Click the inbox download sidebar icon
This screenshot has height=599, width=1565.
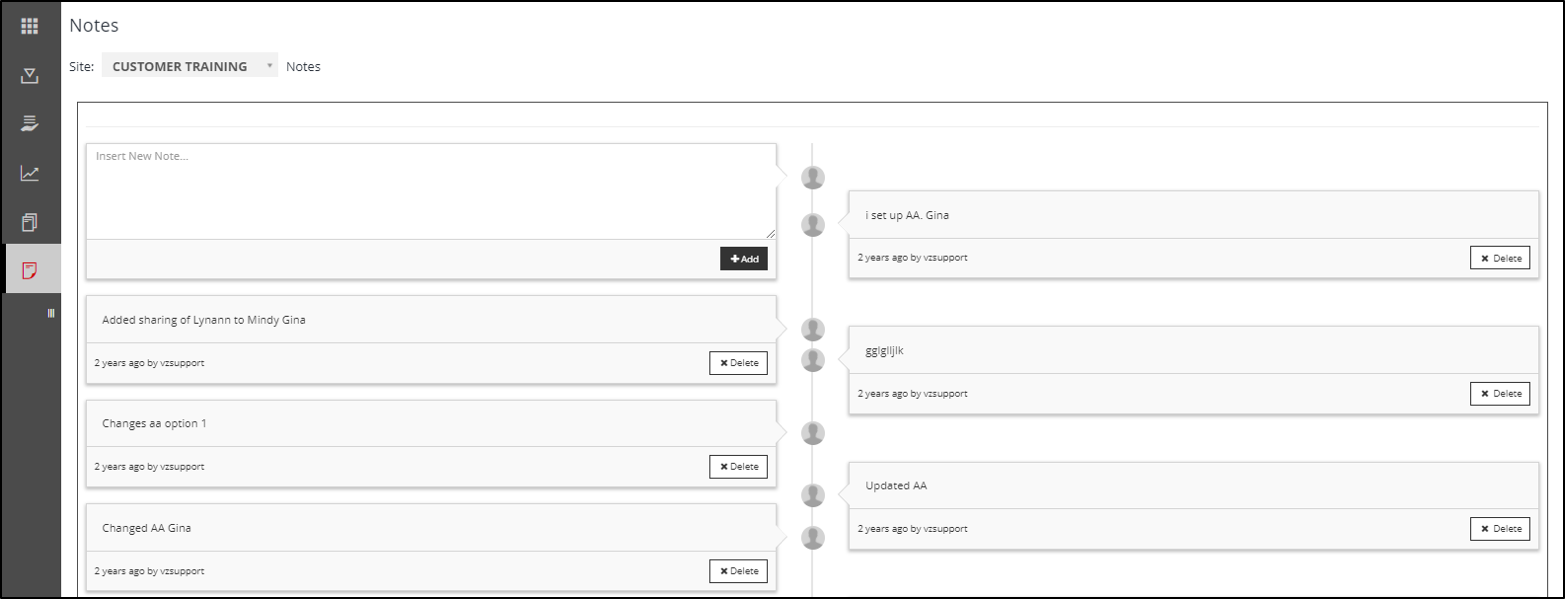[x=30, y=75]
